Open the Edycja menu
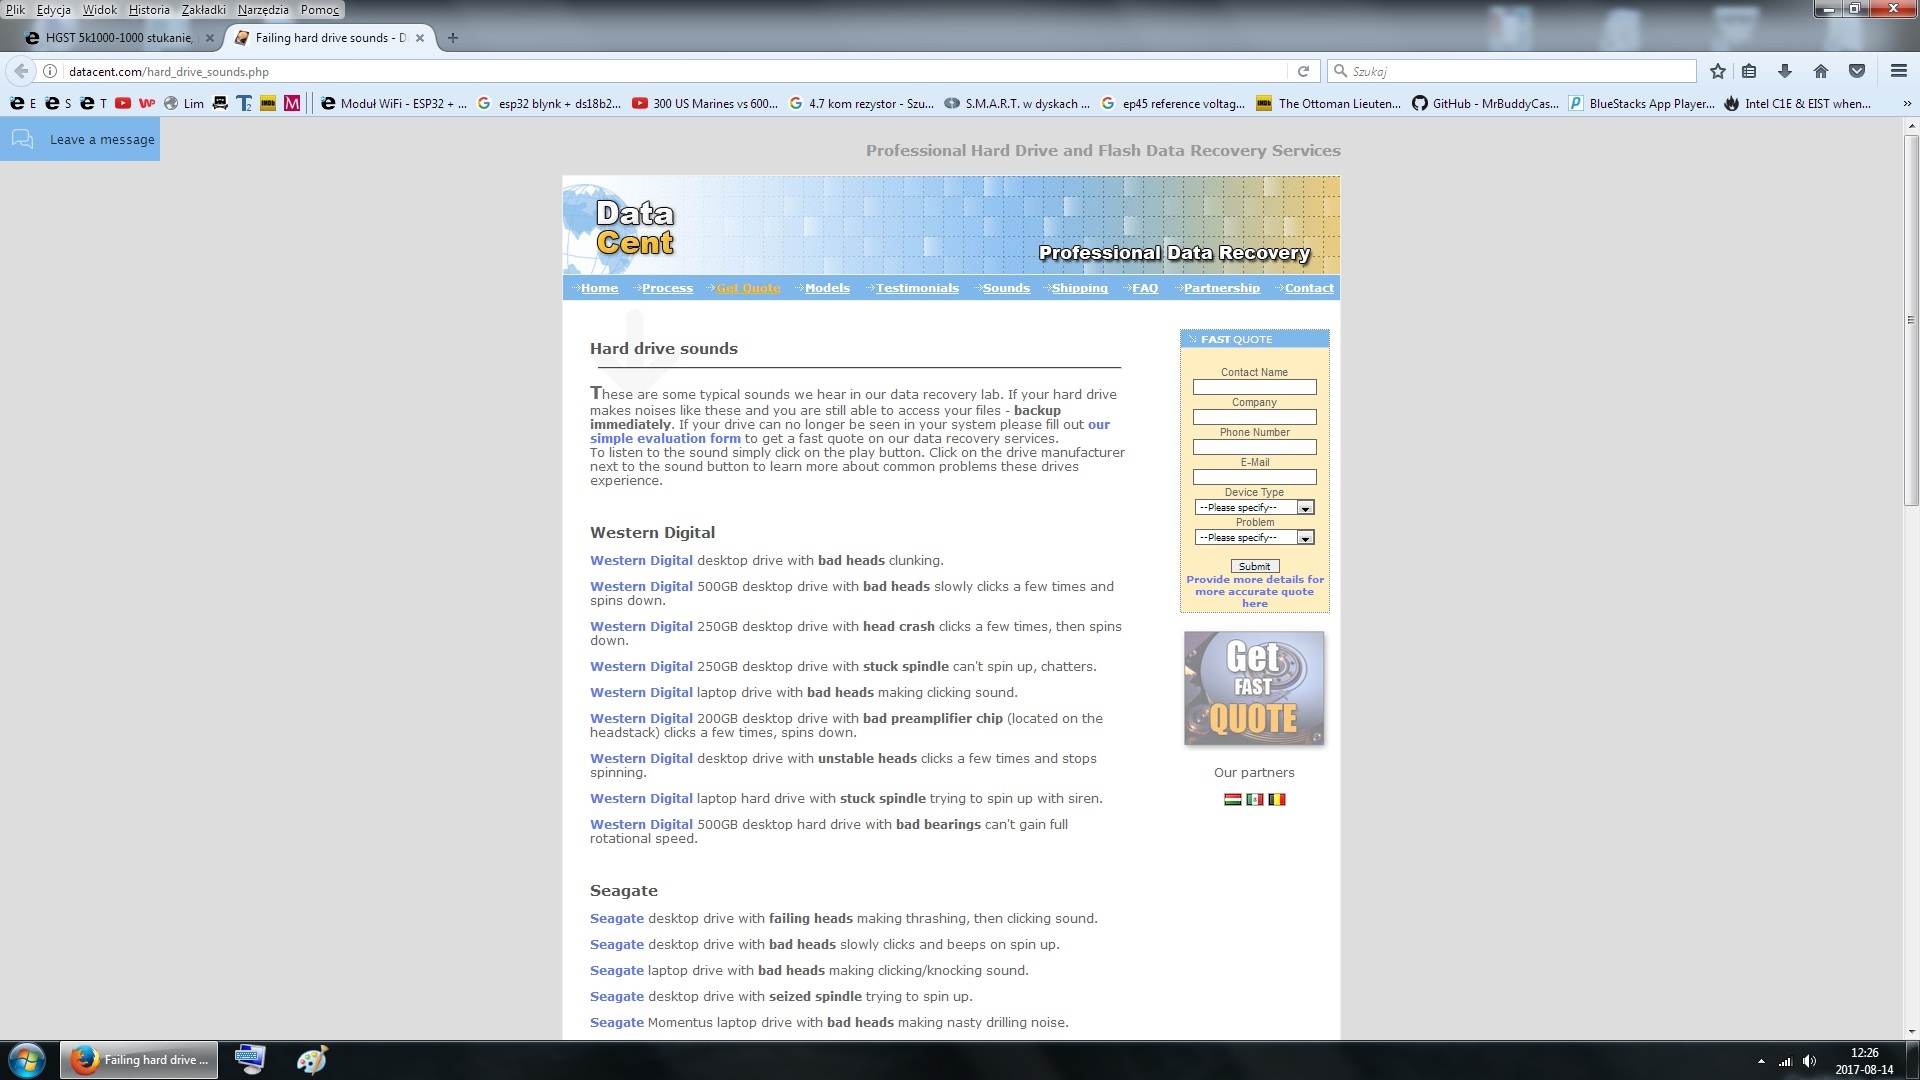 54,10
